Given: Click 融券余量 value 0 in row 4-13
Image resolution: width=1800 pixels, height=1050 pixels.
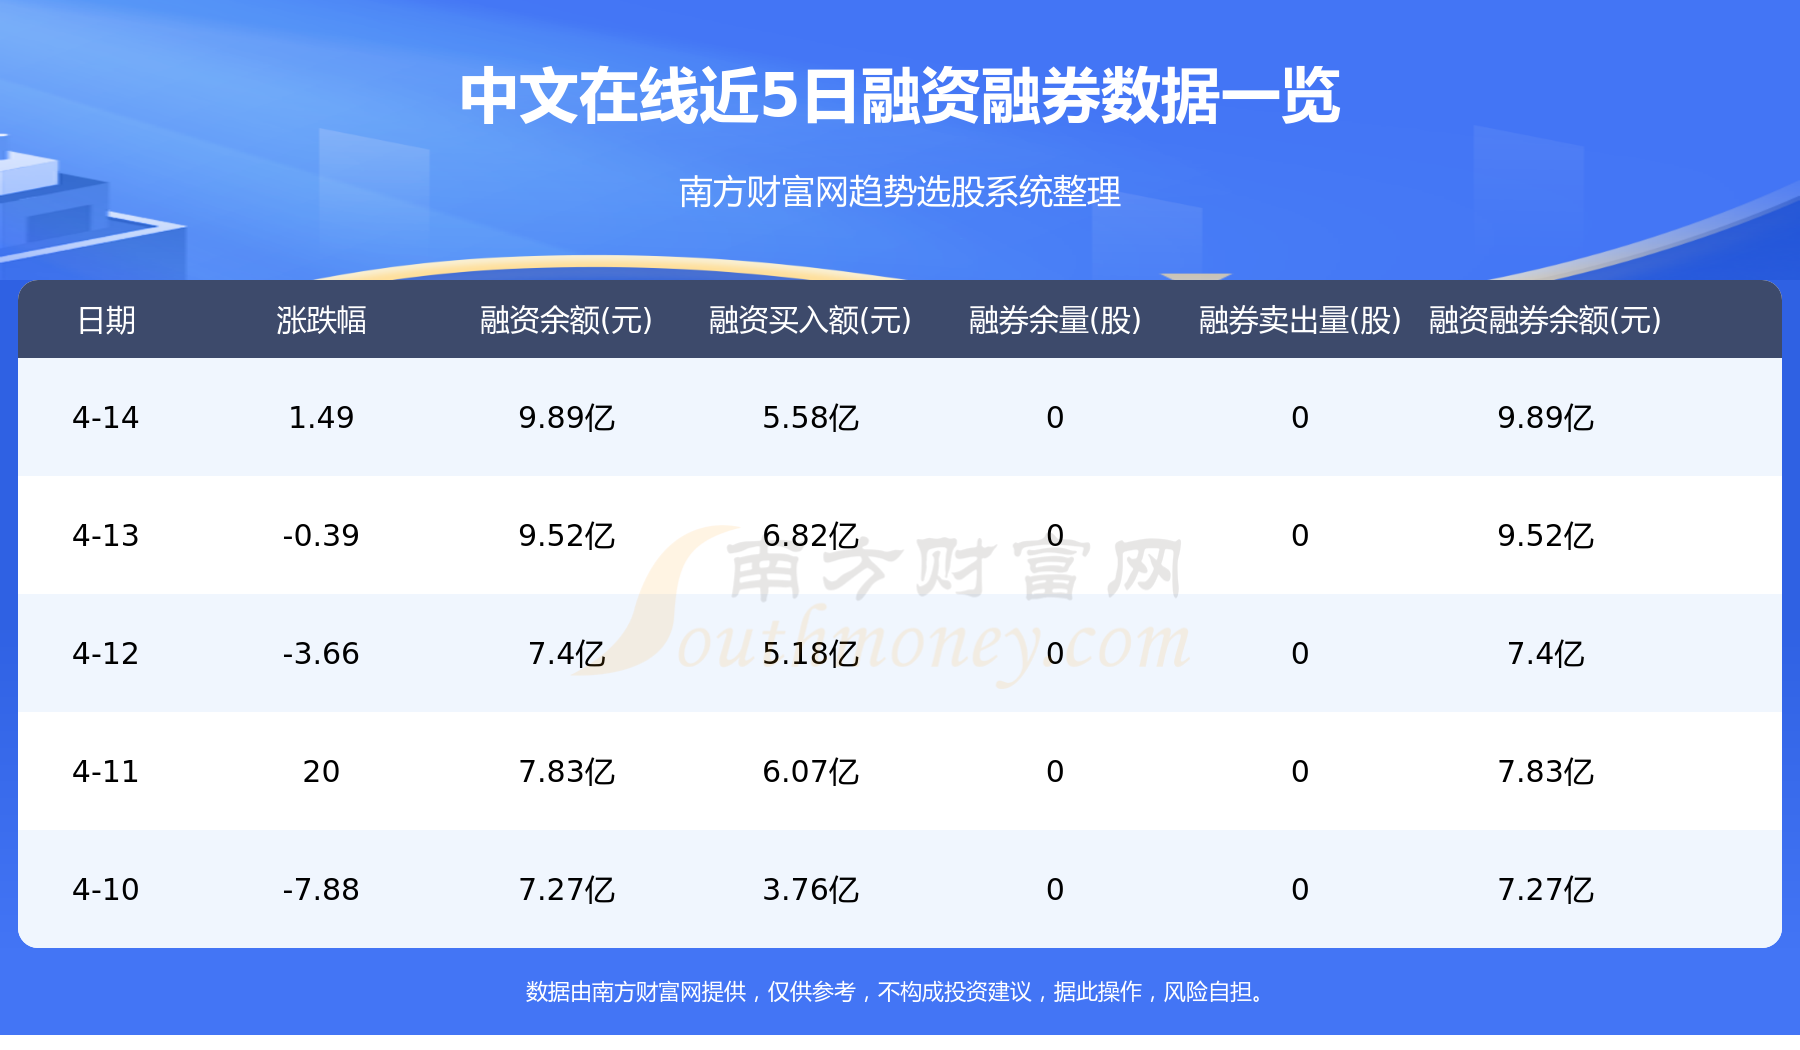Looking at the screenshot, I should [1055, 536].
